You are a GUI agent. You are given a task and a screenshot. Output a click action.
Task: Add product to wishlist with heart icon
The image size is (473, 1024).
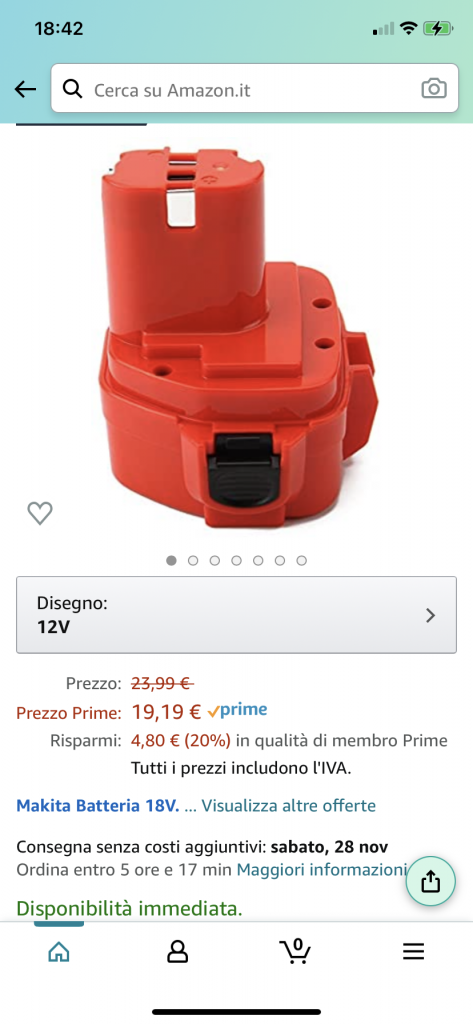tap(40, 513)
